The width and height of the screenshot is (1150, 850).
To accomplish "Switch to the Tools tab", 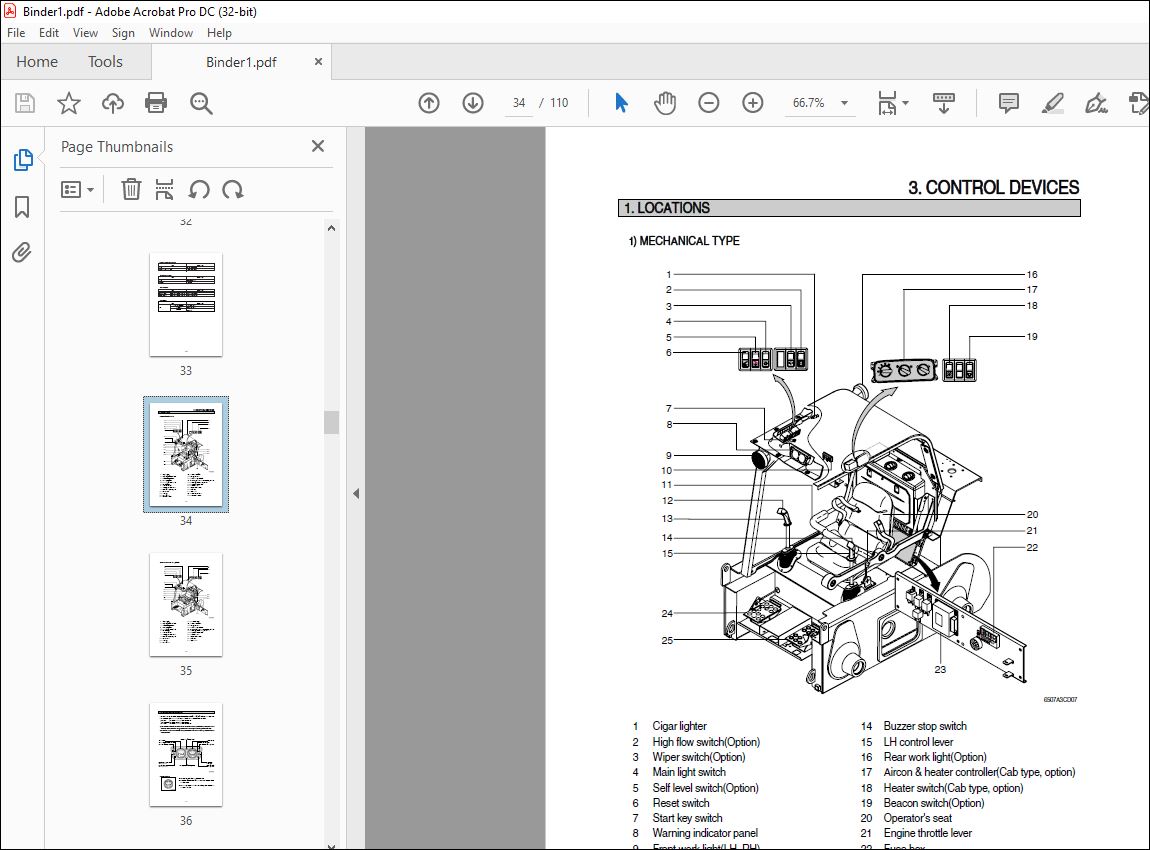I will (105, 62).
